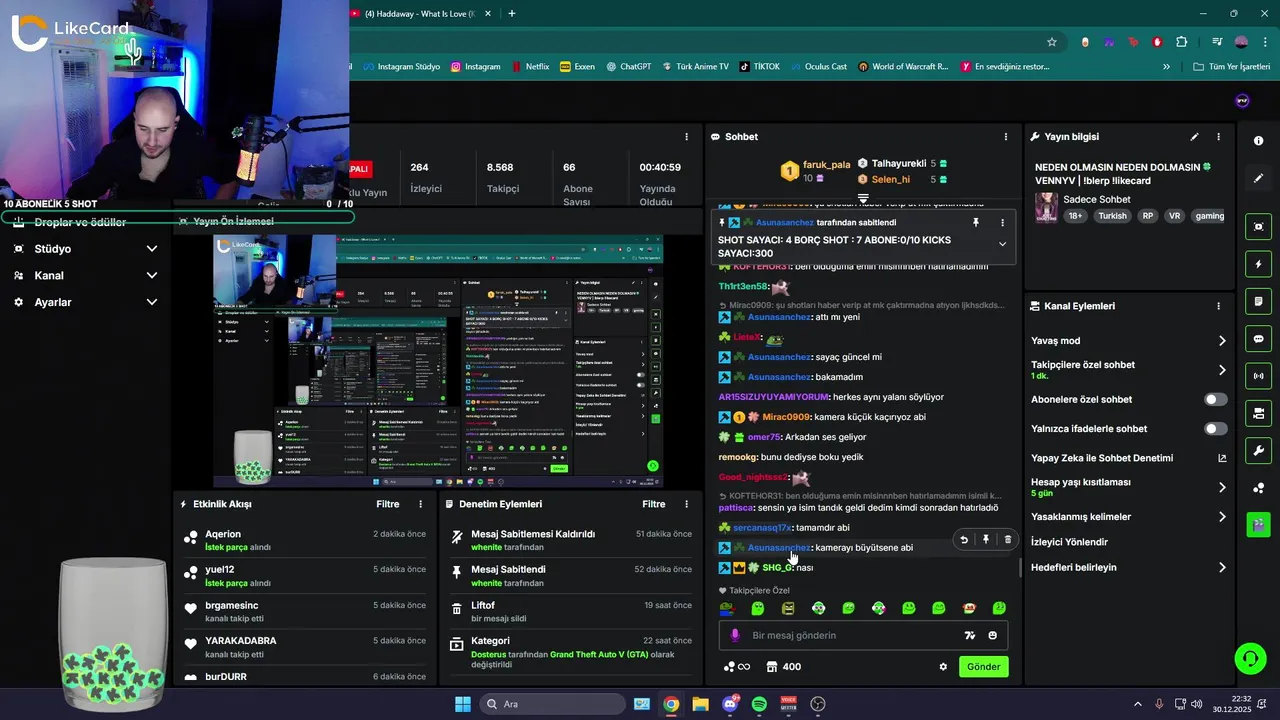Open Instagram Stüdyo bookmark
1280x720 pixels.
pyautogui.click(x=402, y=67)
